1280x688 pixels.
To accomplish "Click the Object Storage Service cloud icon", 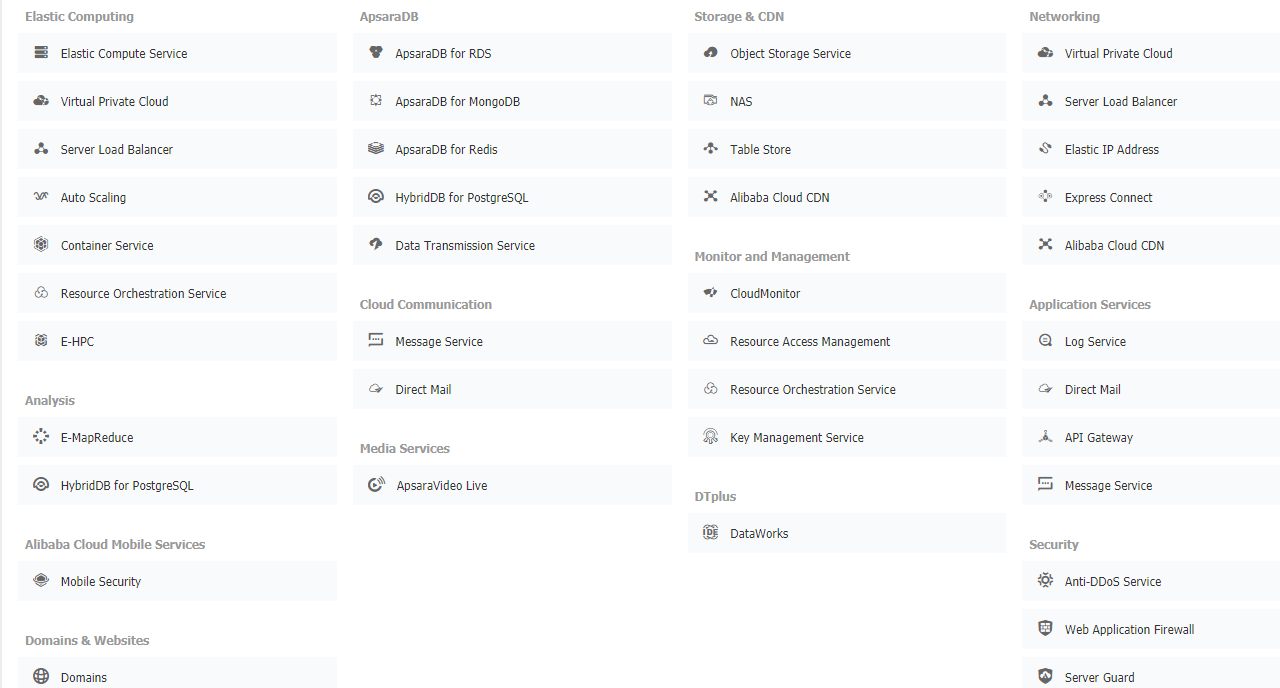I will (x=711, y=53).
